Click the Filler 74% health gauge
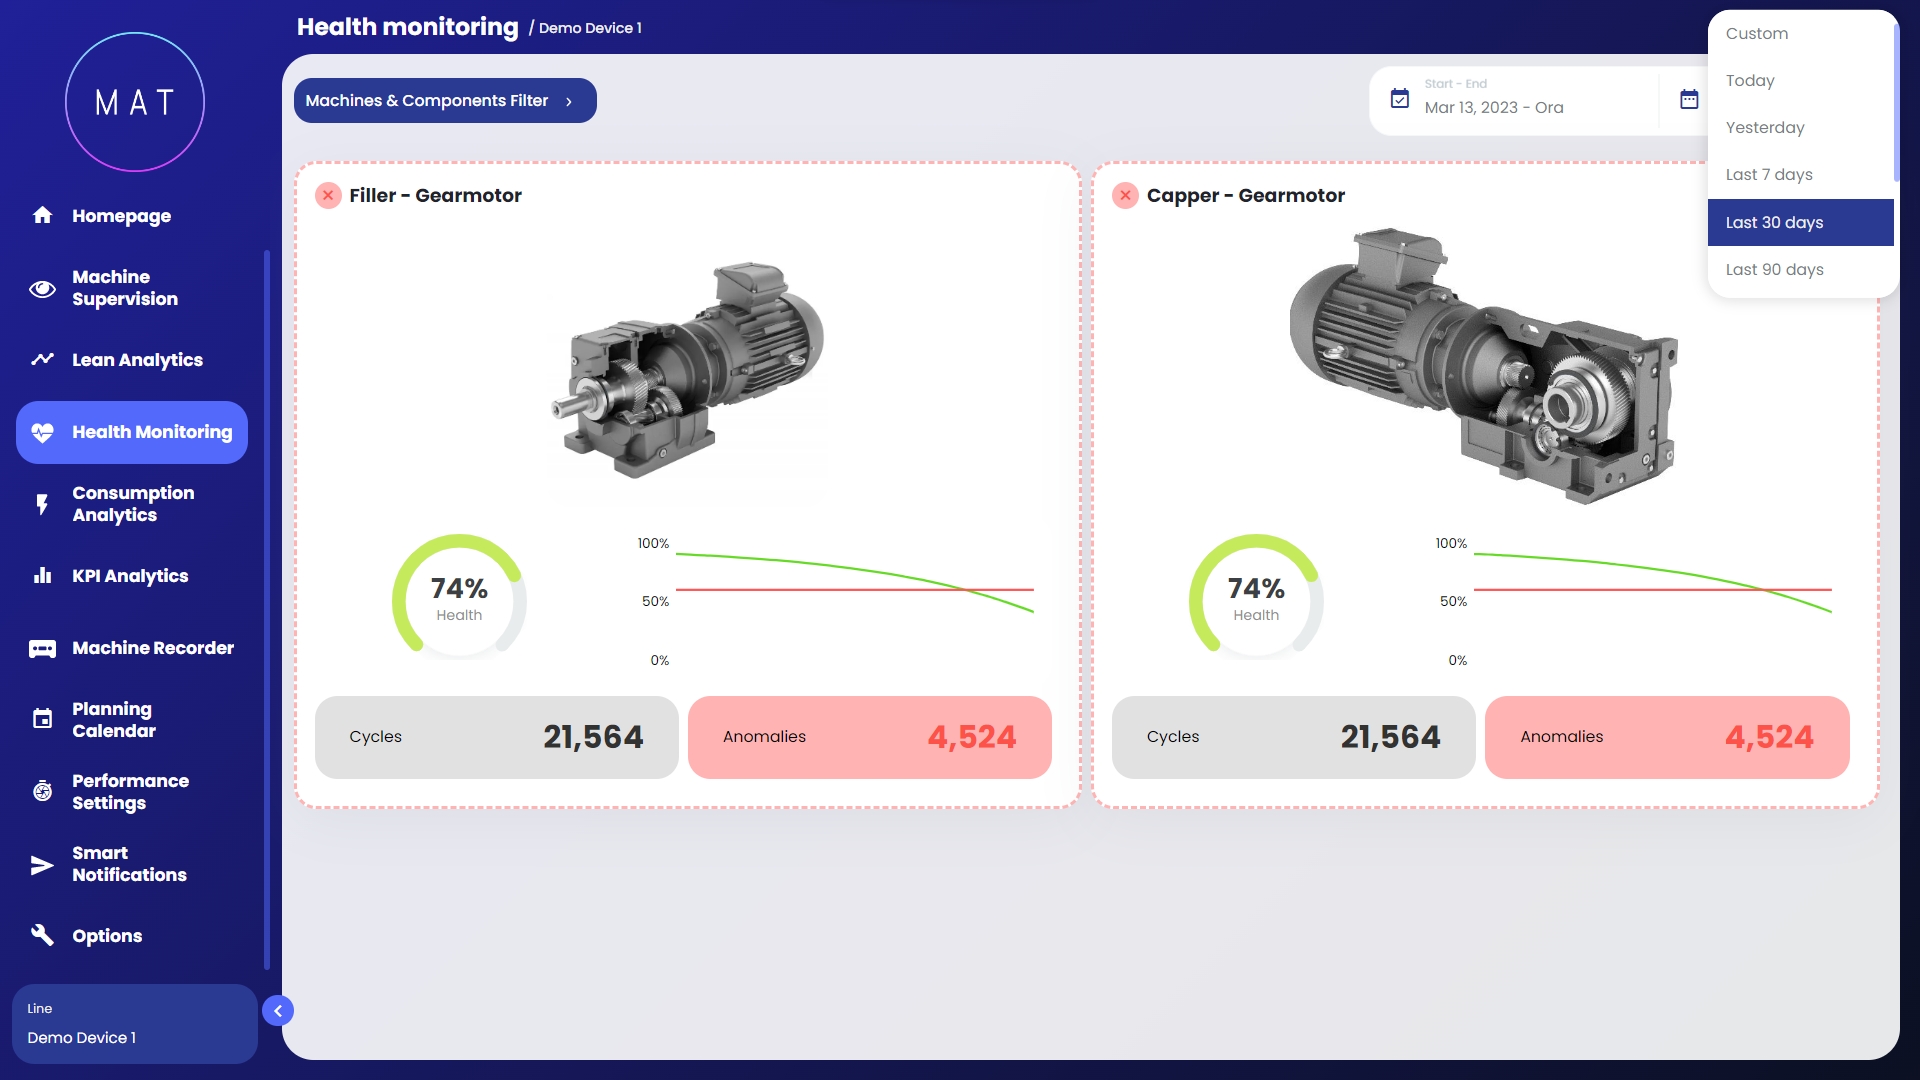Viewport: 1920px width, 1080px height. click(x=459, y=598)
